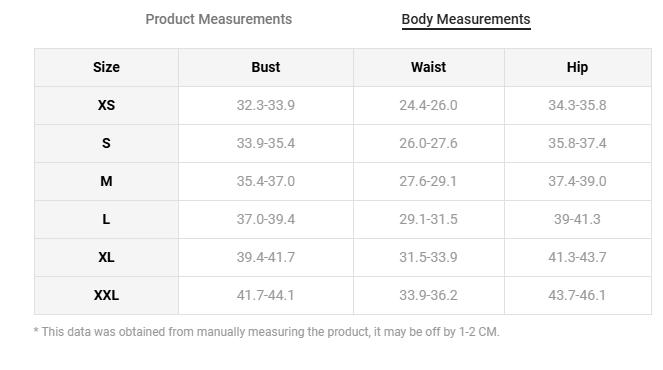Click the XXL hip value 43.7-46.1
This screenshot has height=370, width=663.
tap(577, 295)
